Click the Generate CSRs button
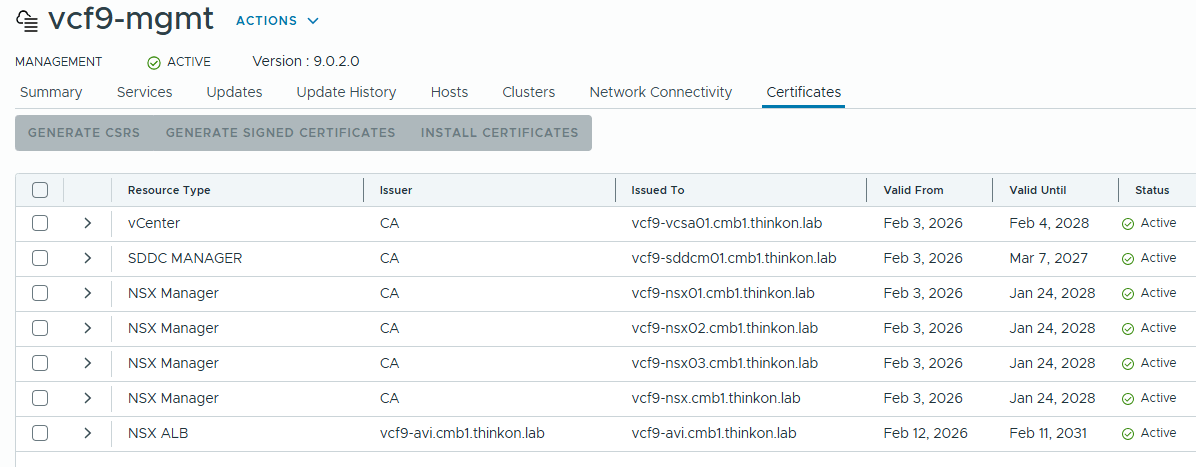 tap(84, 133)
